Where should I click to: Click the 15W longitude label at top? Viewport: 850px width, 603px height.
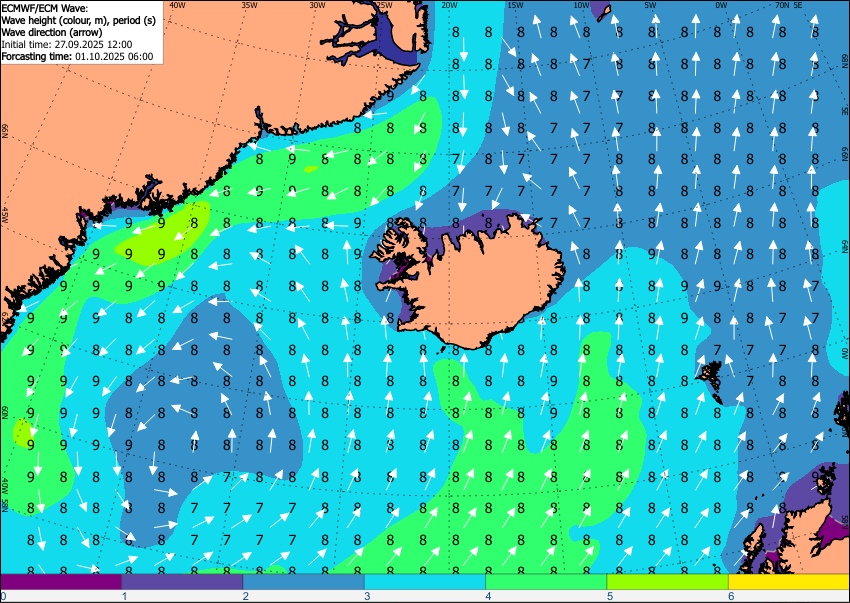[515, 5]
